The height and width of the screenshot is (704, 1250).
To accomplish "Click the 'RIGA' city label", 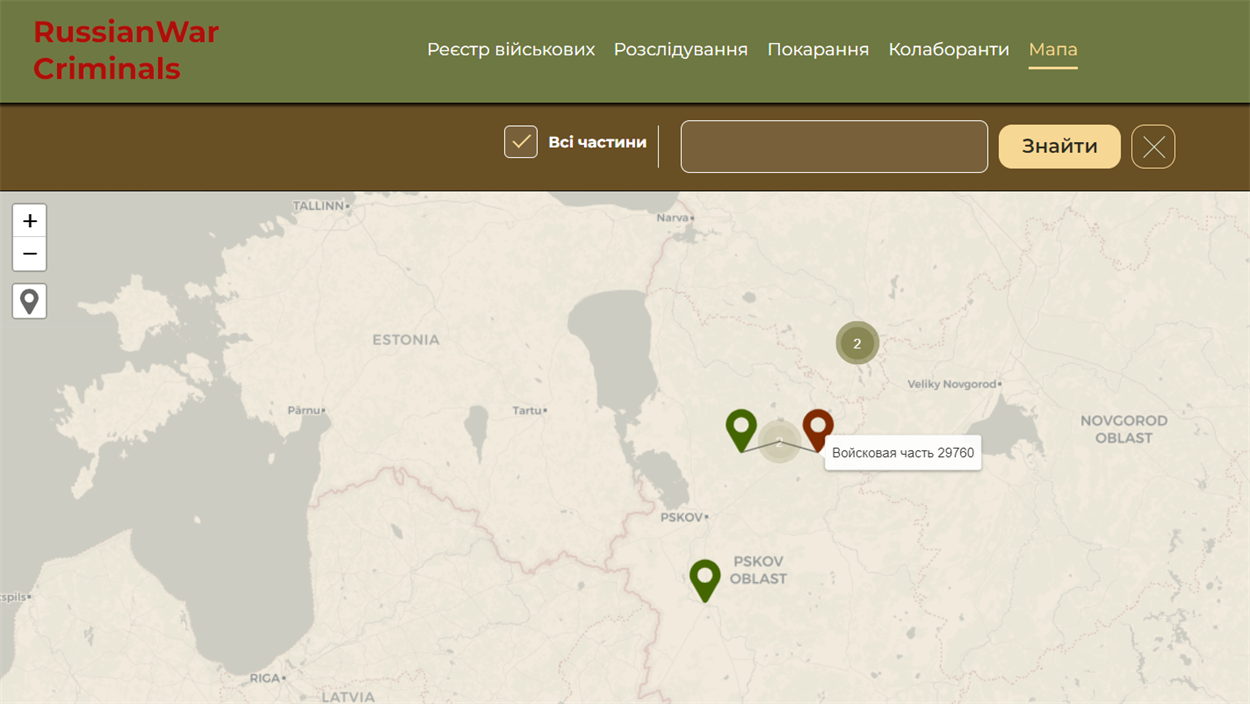I will click(x=265, y=678).
